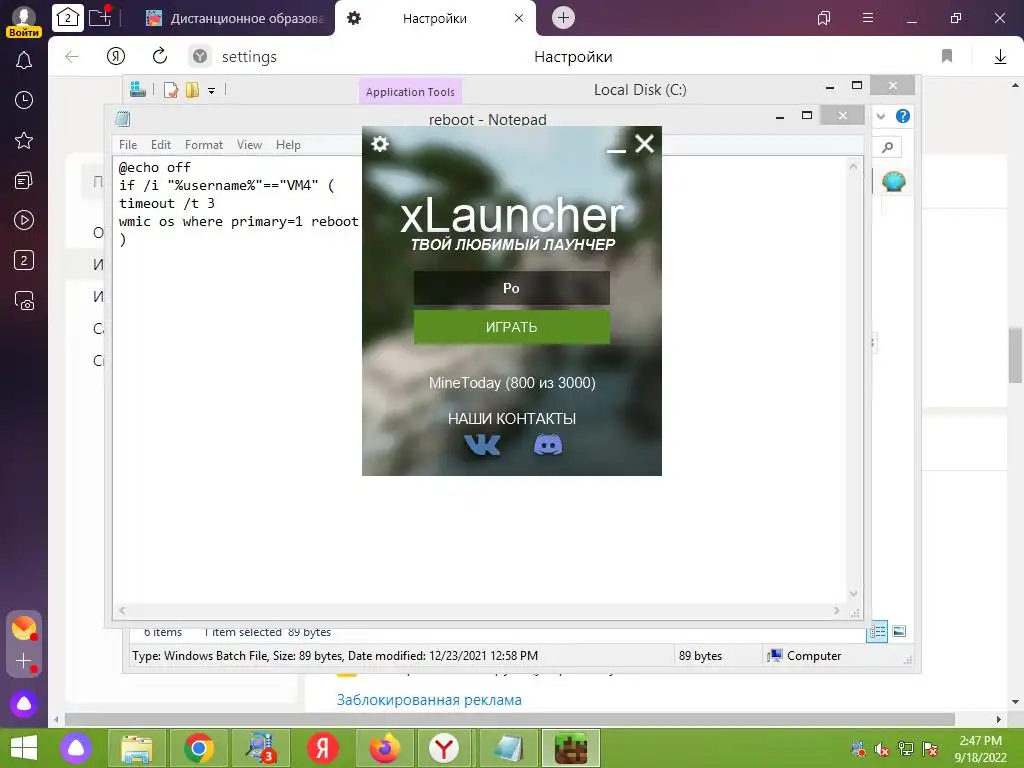1024x768 pixels.
Task: Open File Explorer from taskbar
Action: tap(136, 748)
